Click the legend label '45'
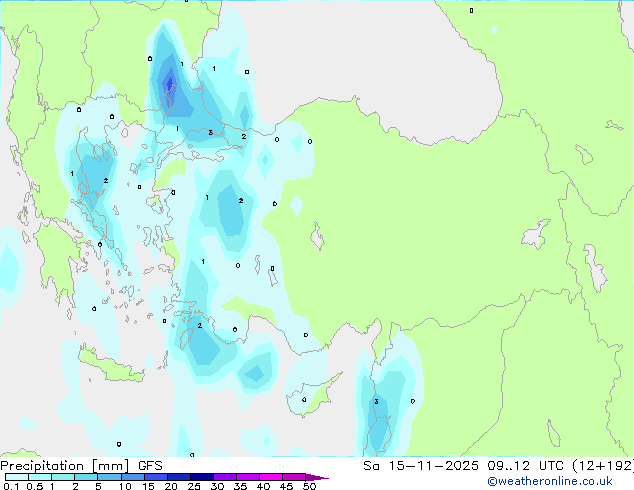 (x=286, y=486)
